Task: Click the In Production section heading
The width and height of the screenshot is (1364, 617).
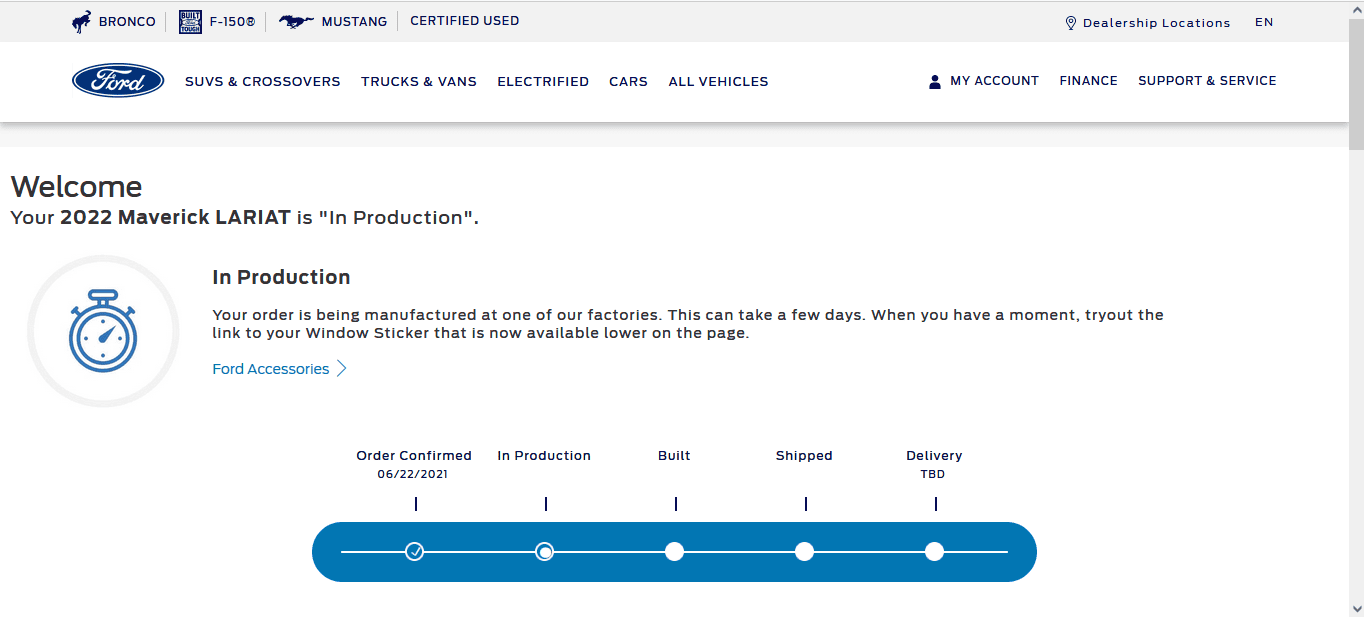Action: [x=281, y=278]
